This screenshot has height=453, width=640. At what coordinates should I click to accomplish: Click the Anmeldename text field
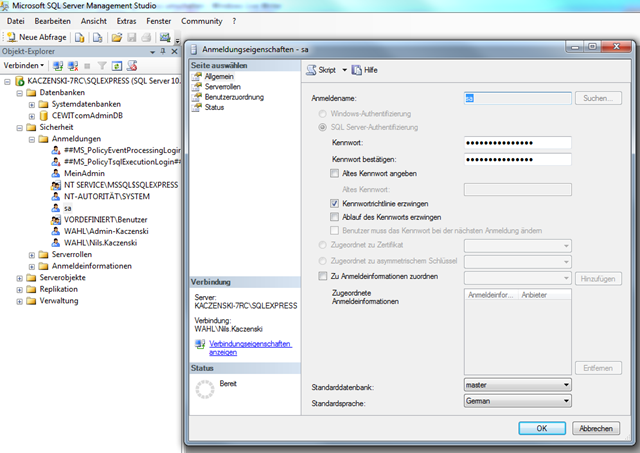click(518, 98)
